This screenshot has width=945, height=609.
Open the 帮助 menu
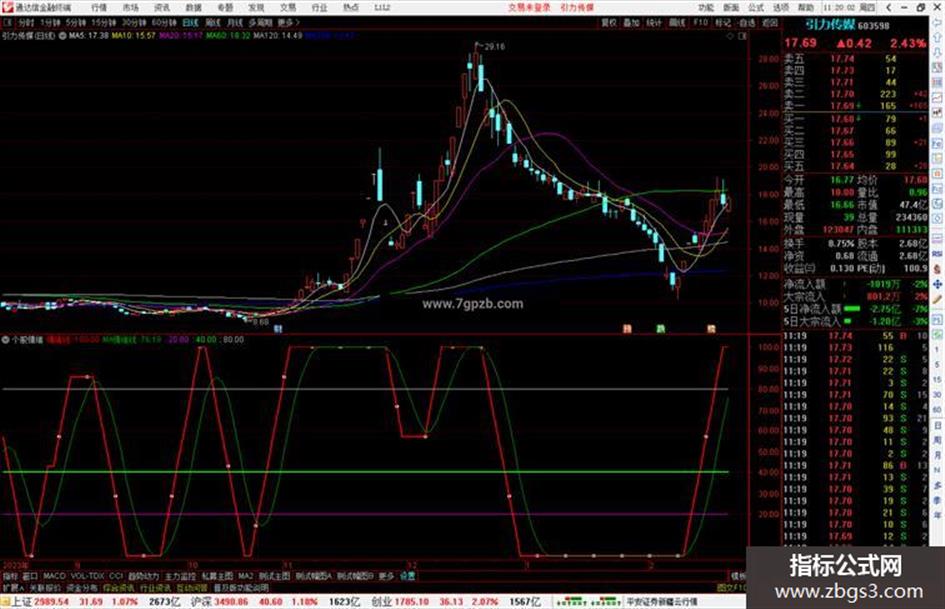(x=806, y=7)
